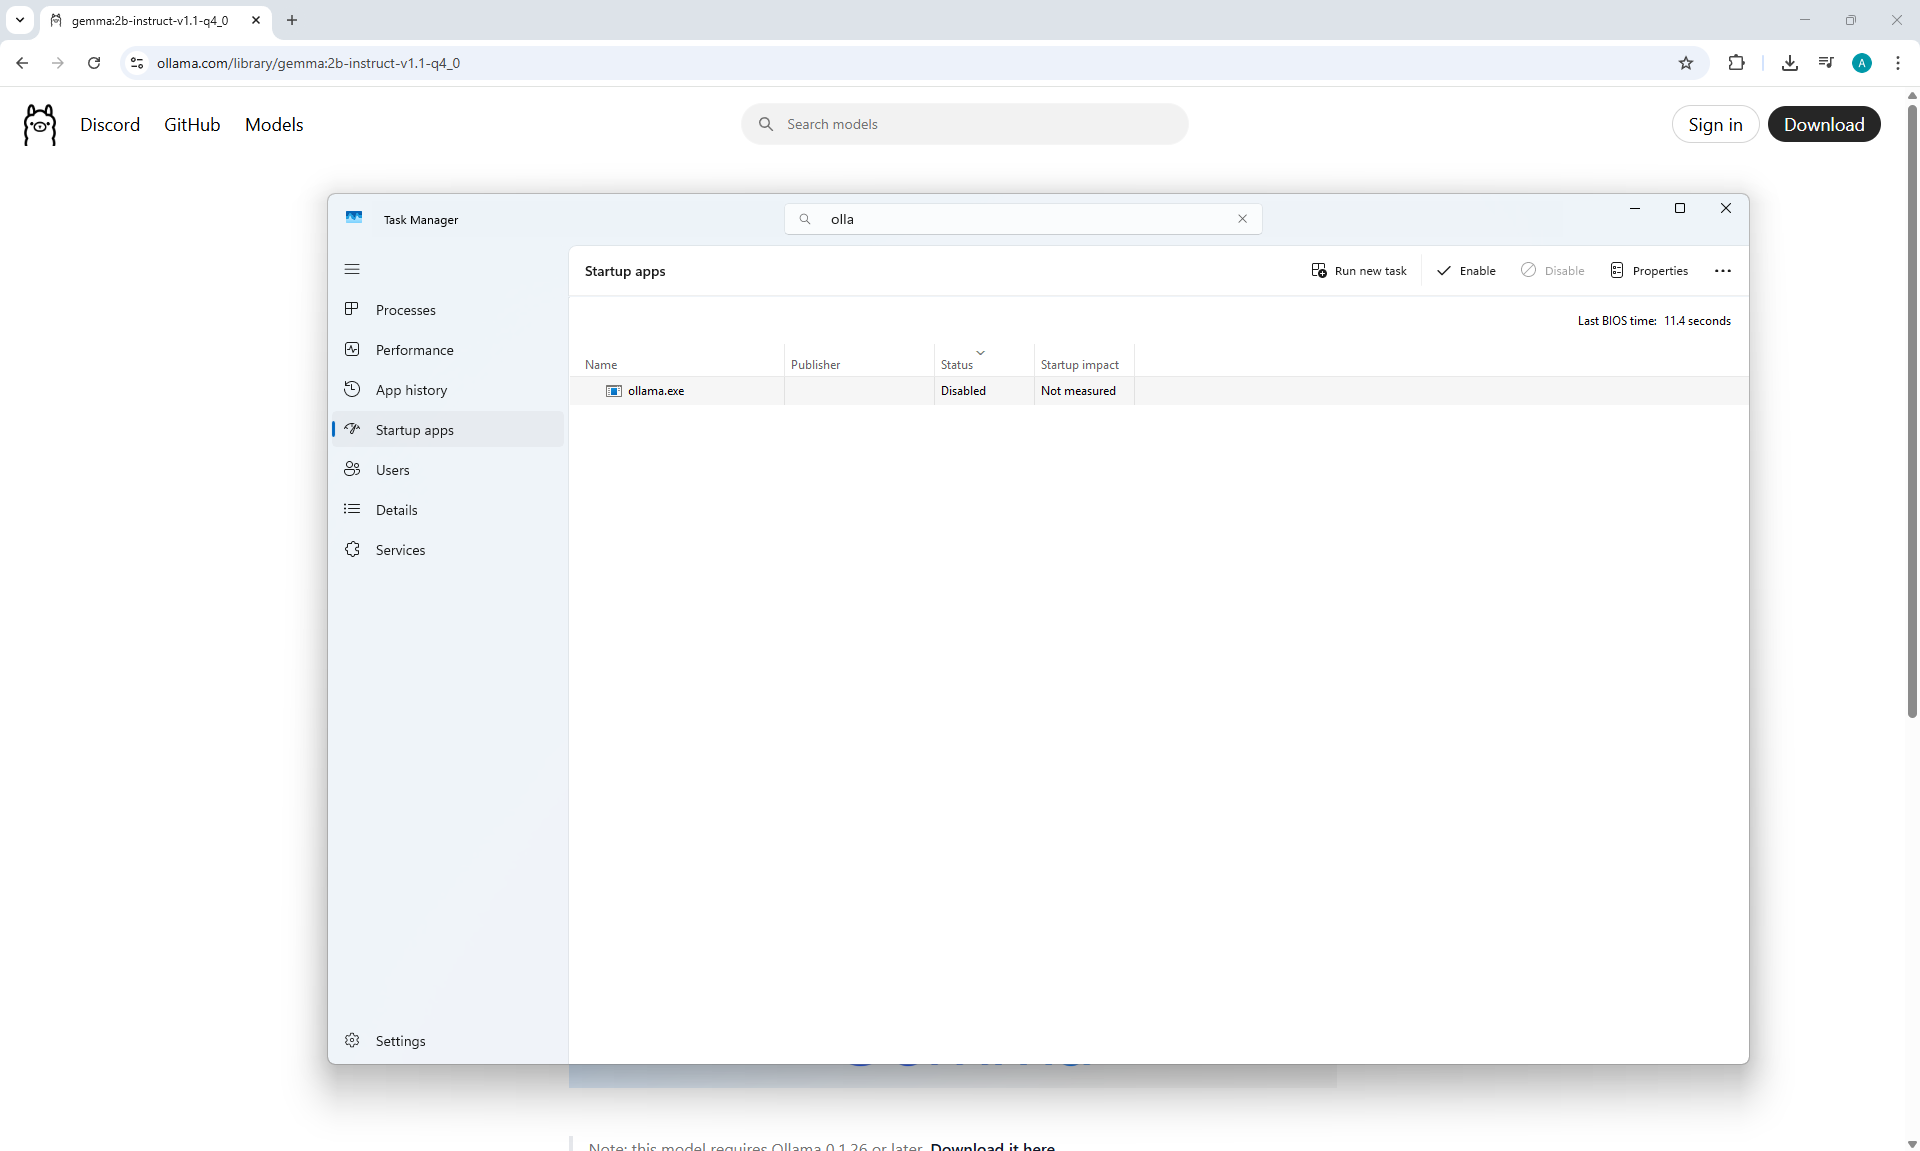Open the App history page

(x=411, y=390)
